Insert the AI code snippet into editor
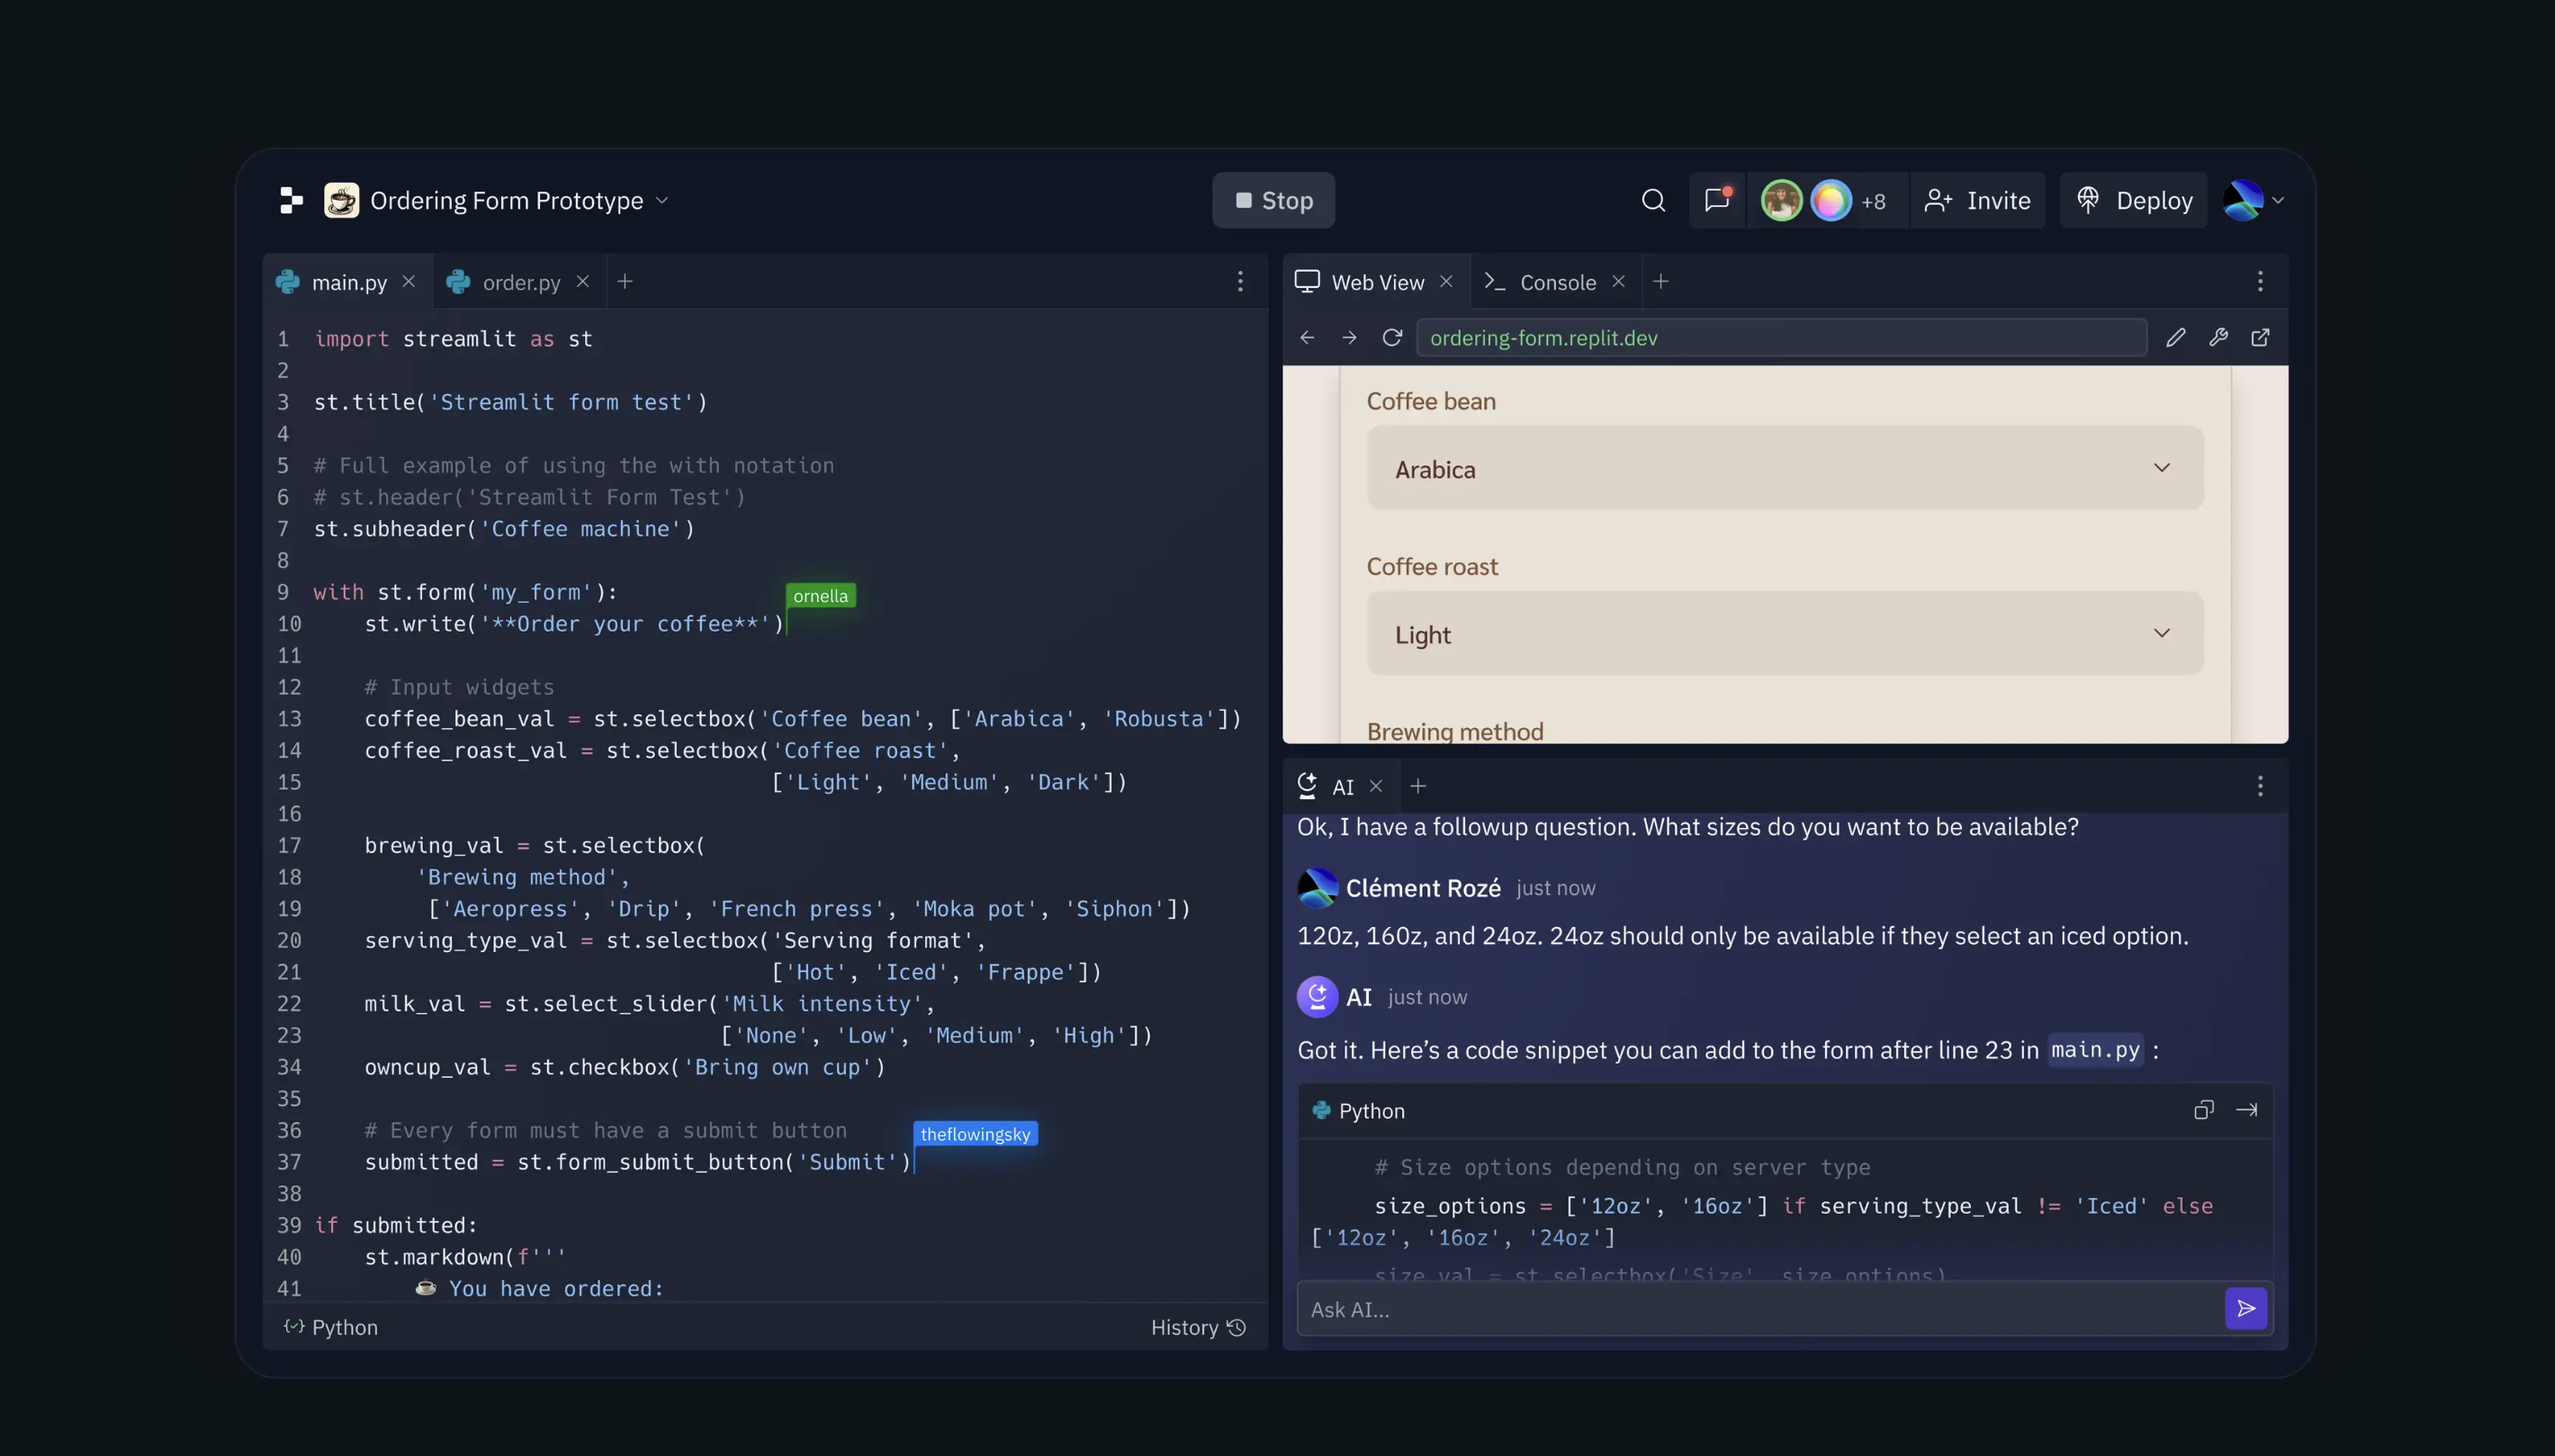 (2248, 1110)
